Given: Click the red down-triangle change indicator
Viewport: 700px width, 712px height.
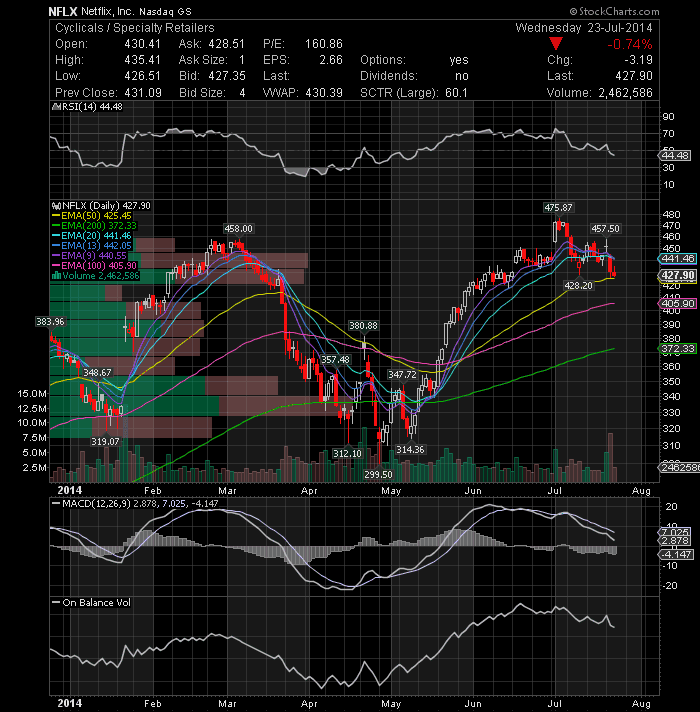Looking at the screenshot, I should coord(556,44).
